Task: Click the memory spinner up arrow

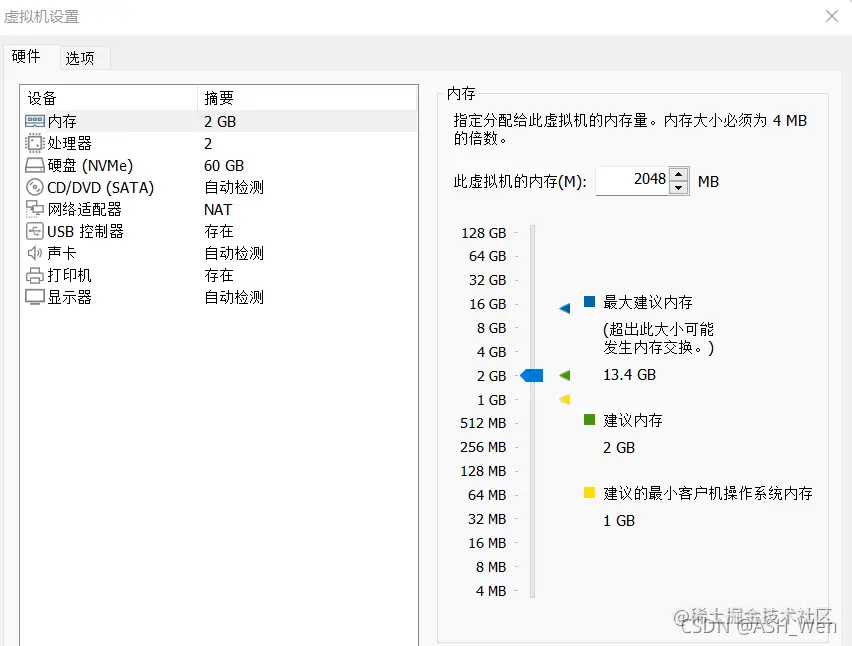Action: [x=676, y=174]
